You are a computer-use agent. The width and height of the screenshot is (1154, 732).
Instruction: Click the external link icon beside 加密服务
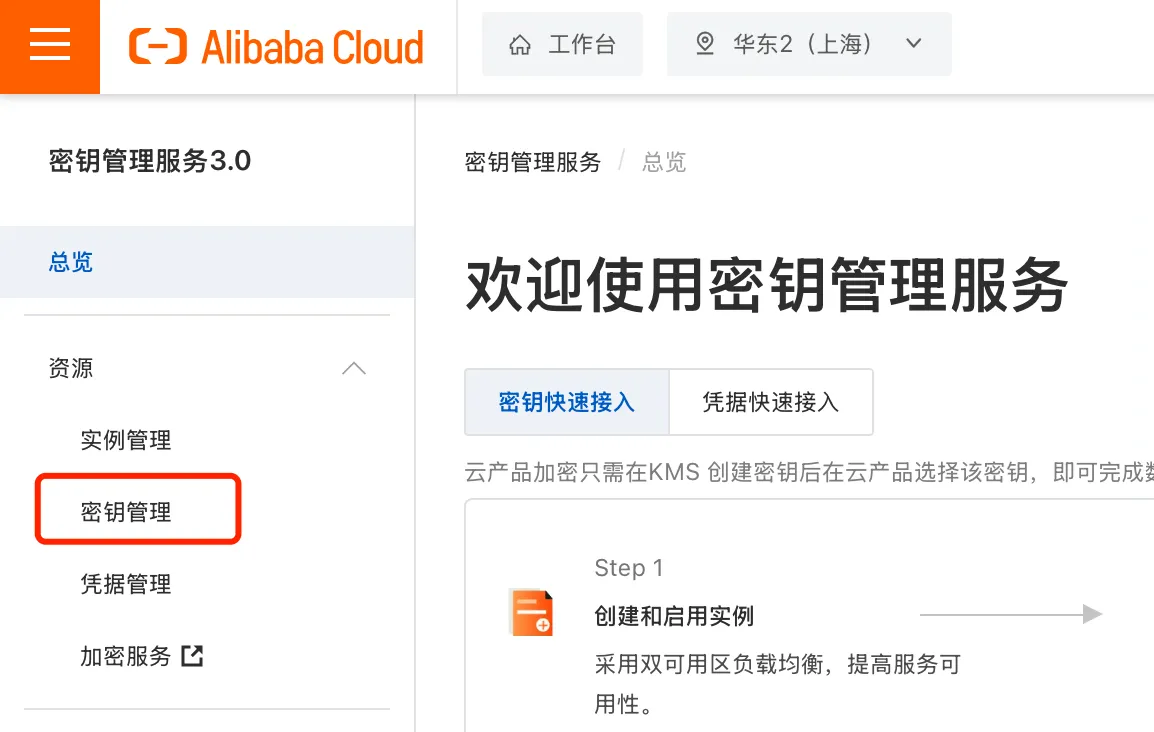click(x=192, y=656)
